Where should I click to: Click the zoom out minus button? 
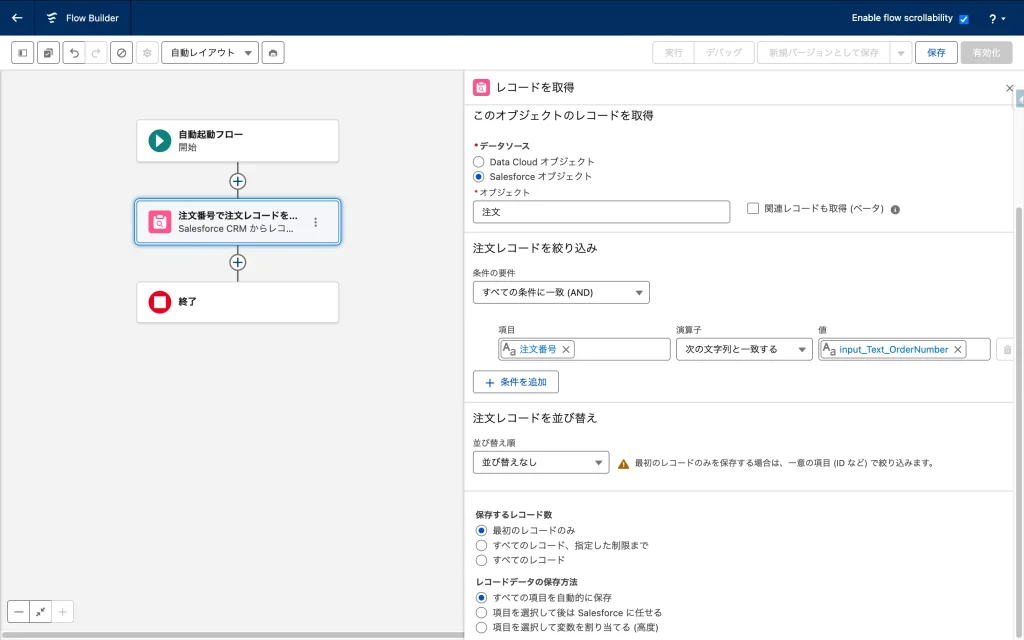(x=19, y=611)
